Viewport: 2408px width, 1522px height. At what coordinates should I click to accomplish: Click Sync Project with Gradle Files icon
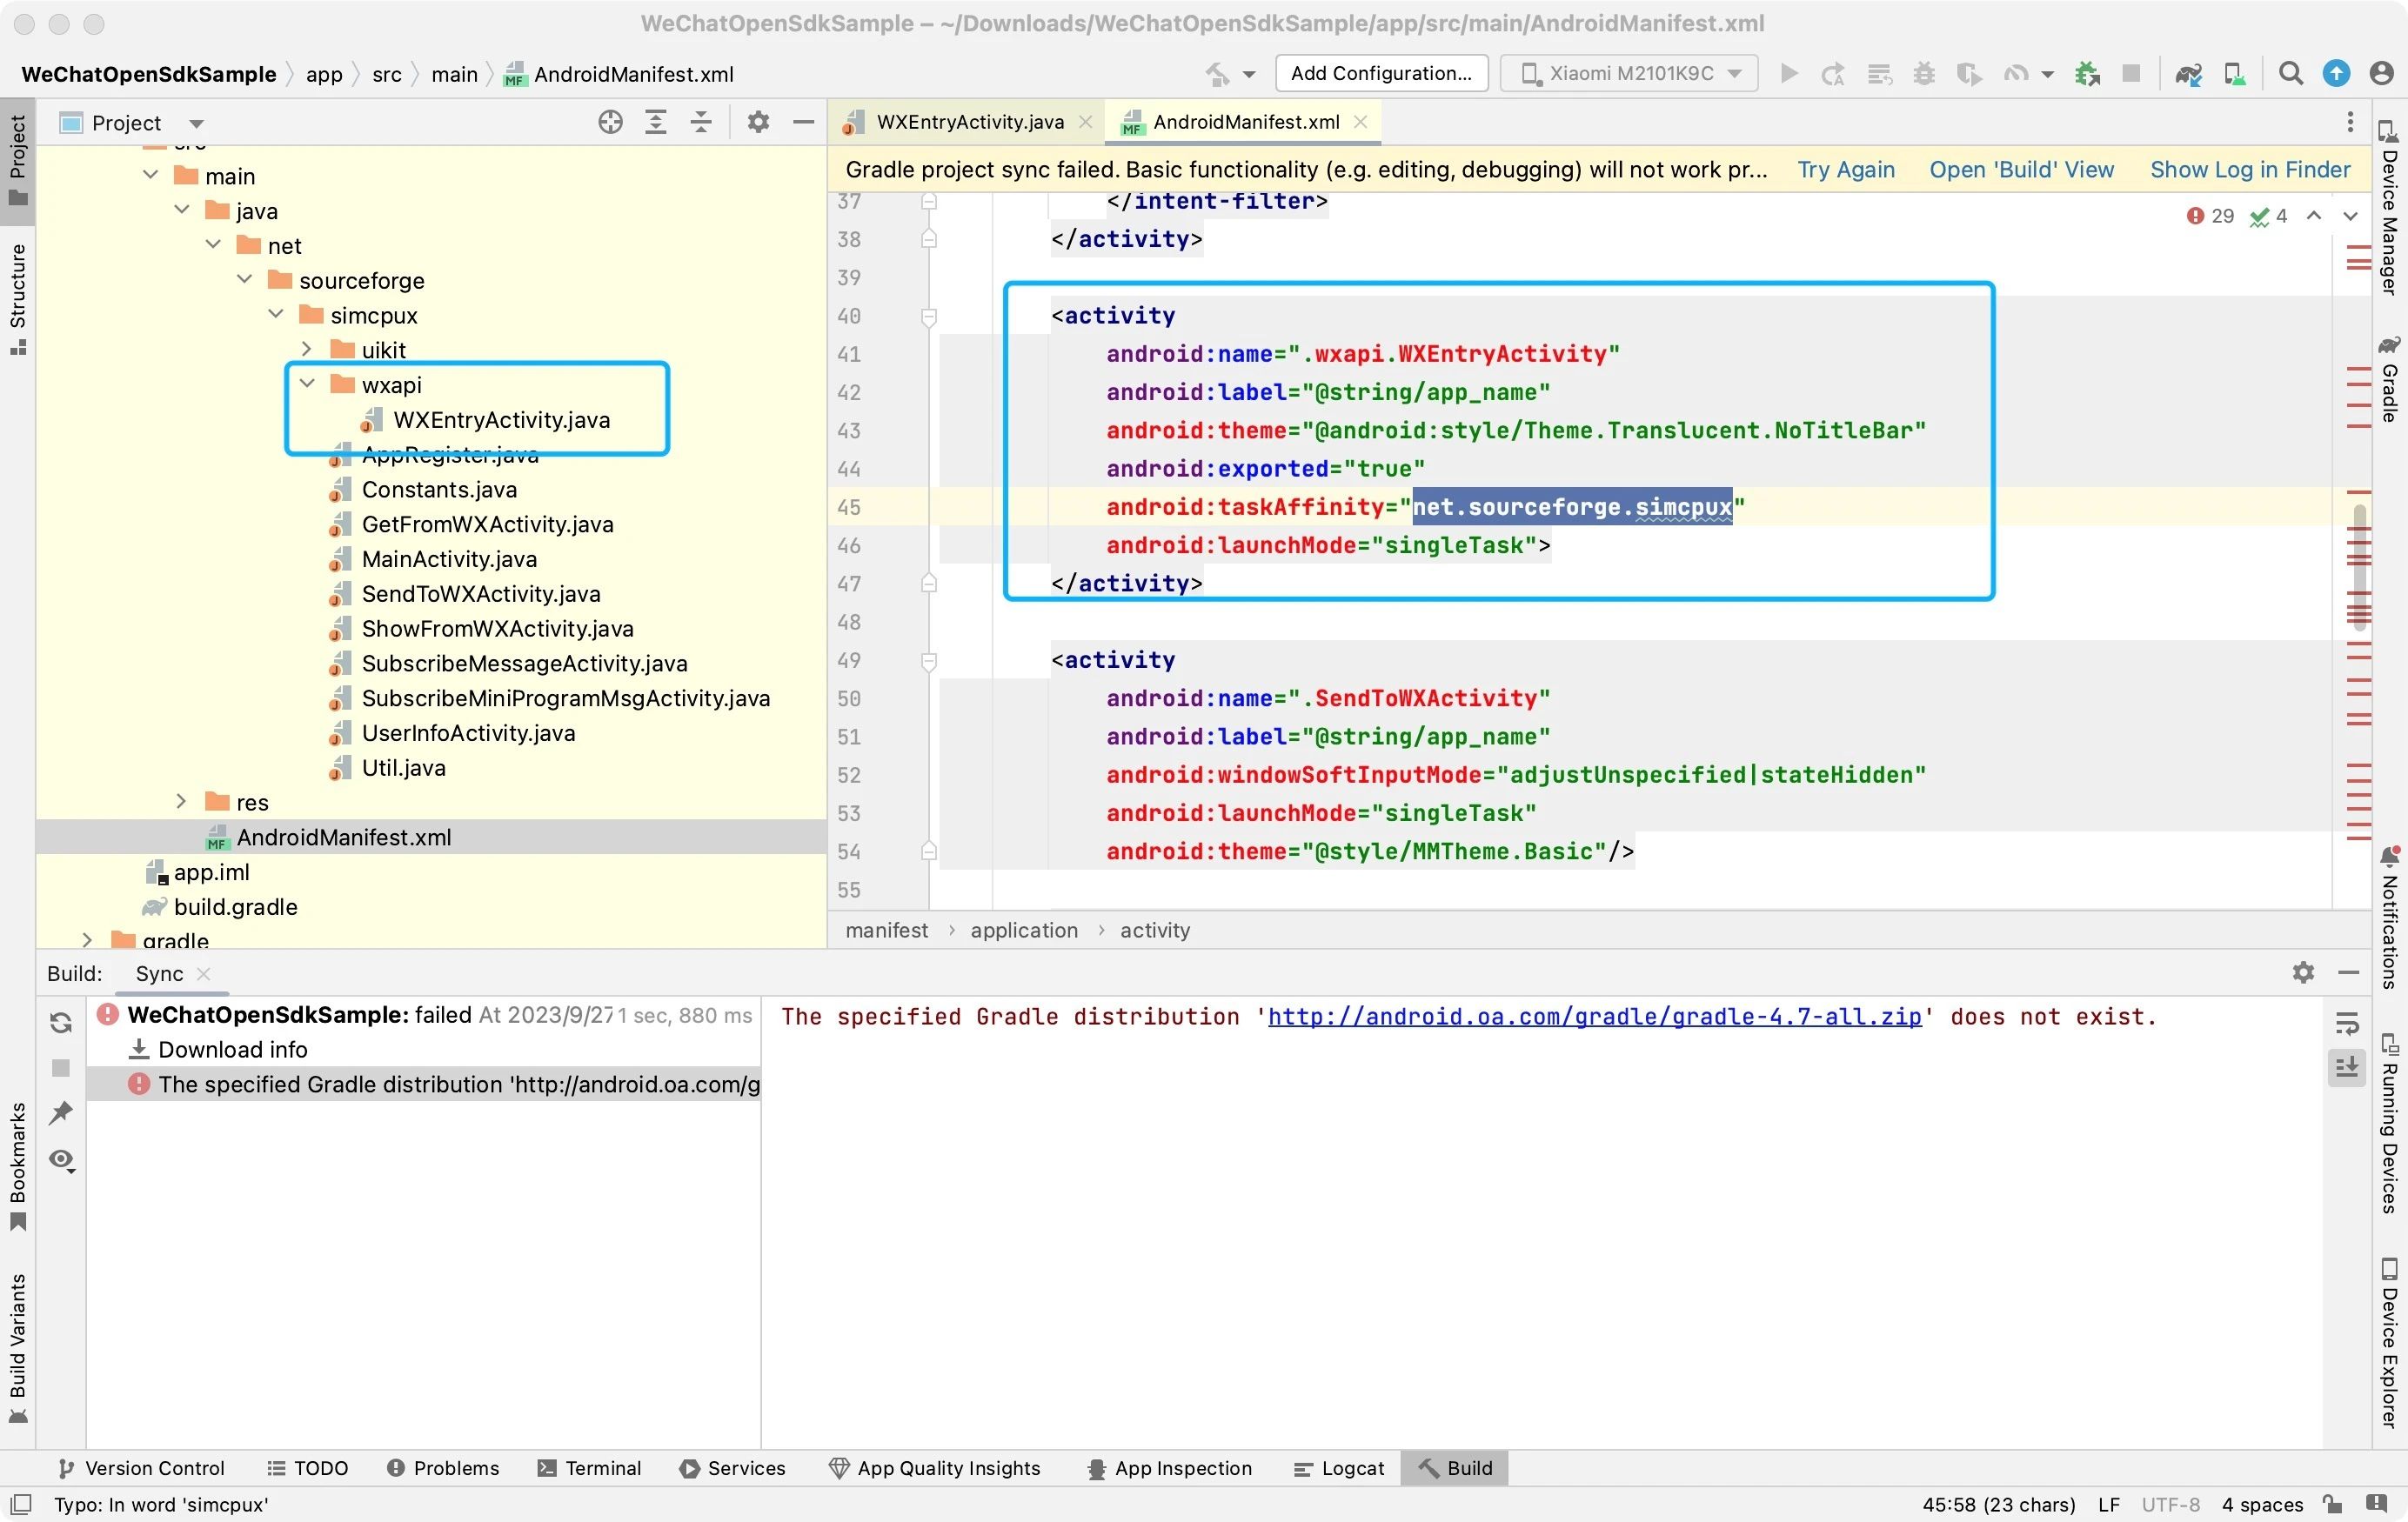[2187, 74]
